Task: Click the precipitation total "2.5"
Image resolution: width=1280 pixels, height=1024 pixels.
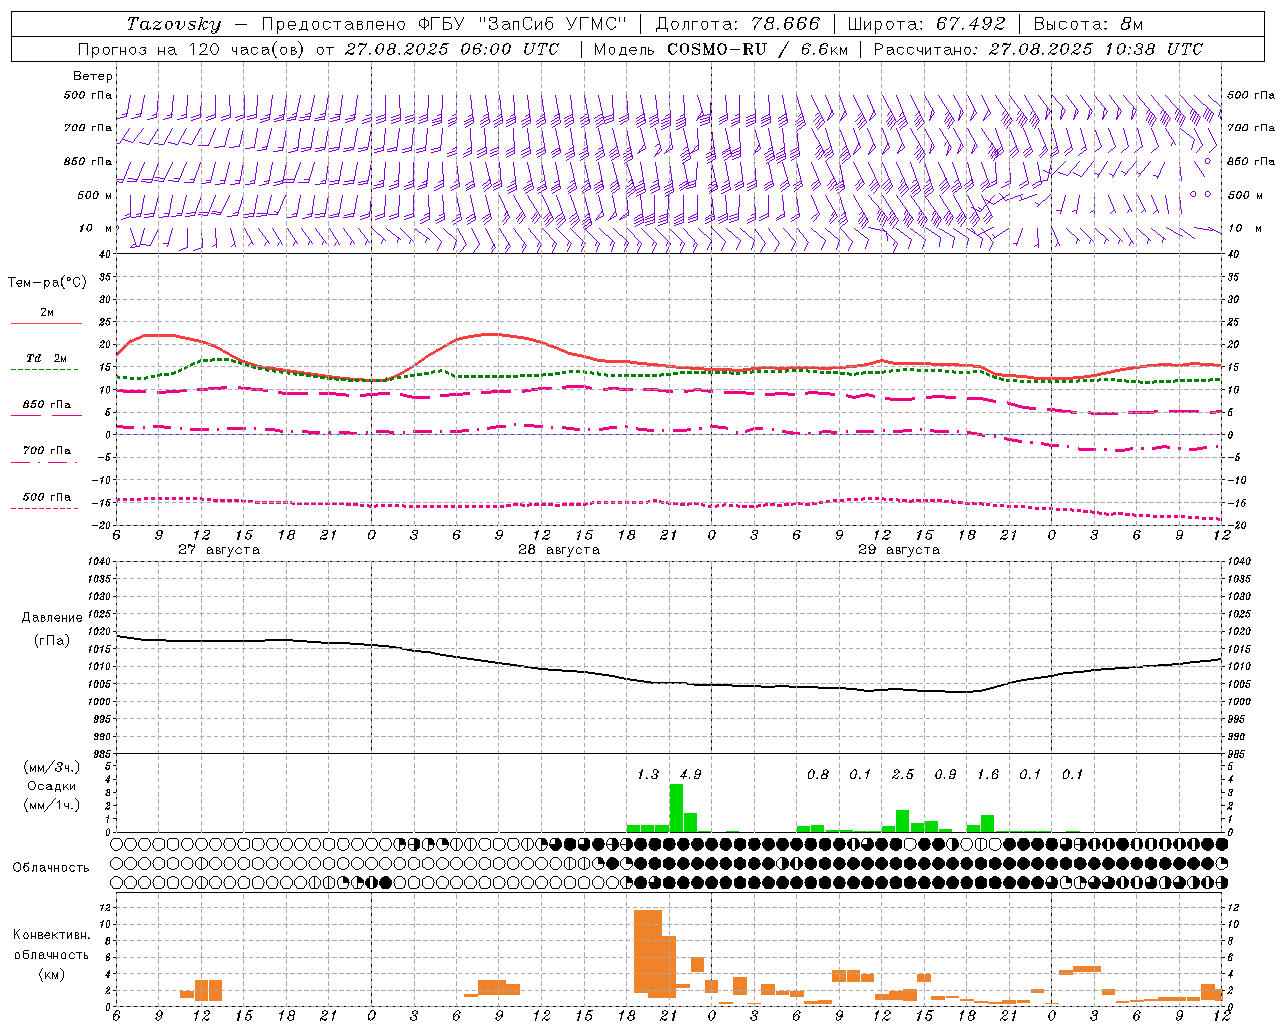Action: 903,774
